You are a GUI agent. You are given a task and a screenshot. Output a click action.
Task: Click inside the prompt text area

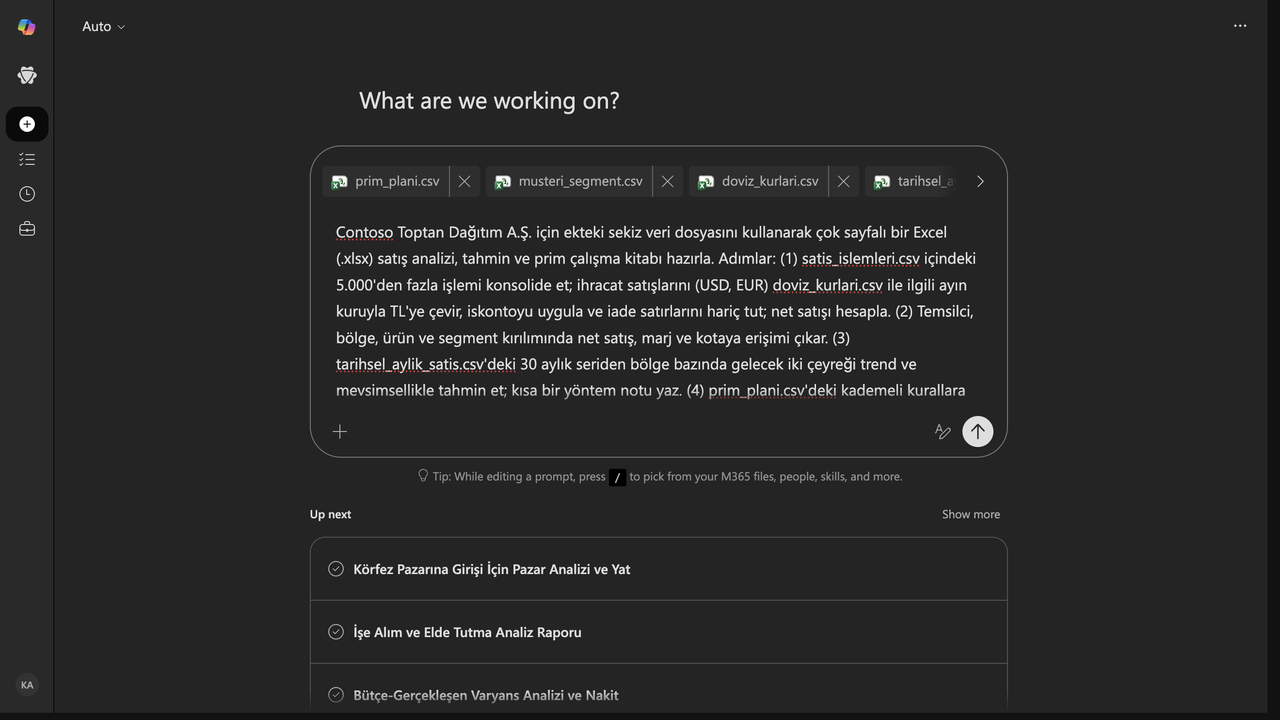[658, 310]
